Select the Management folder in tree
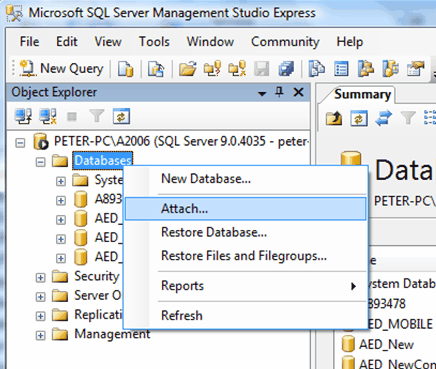 112,334
